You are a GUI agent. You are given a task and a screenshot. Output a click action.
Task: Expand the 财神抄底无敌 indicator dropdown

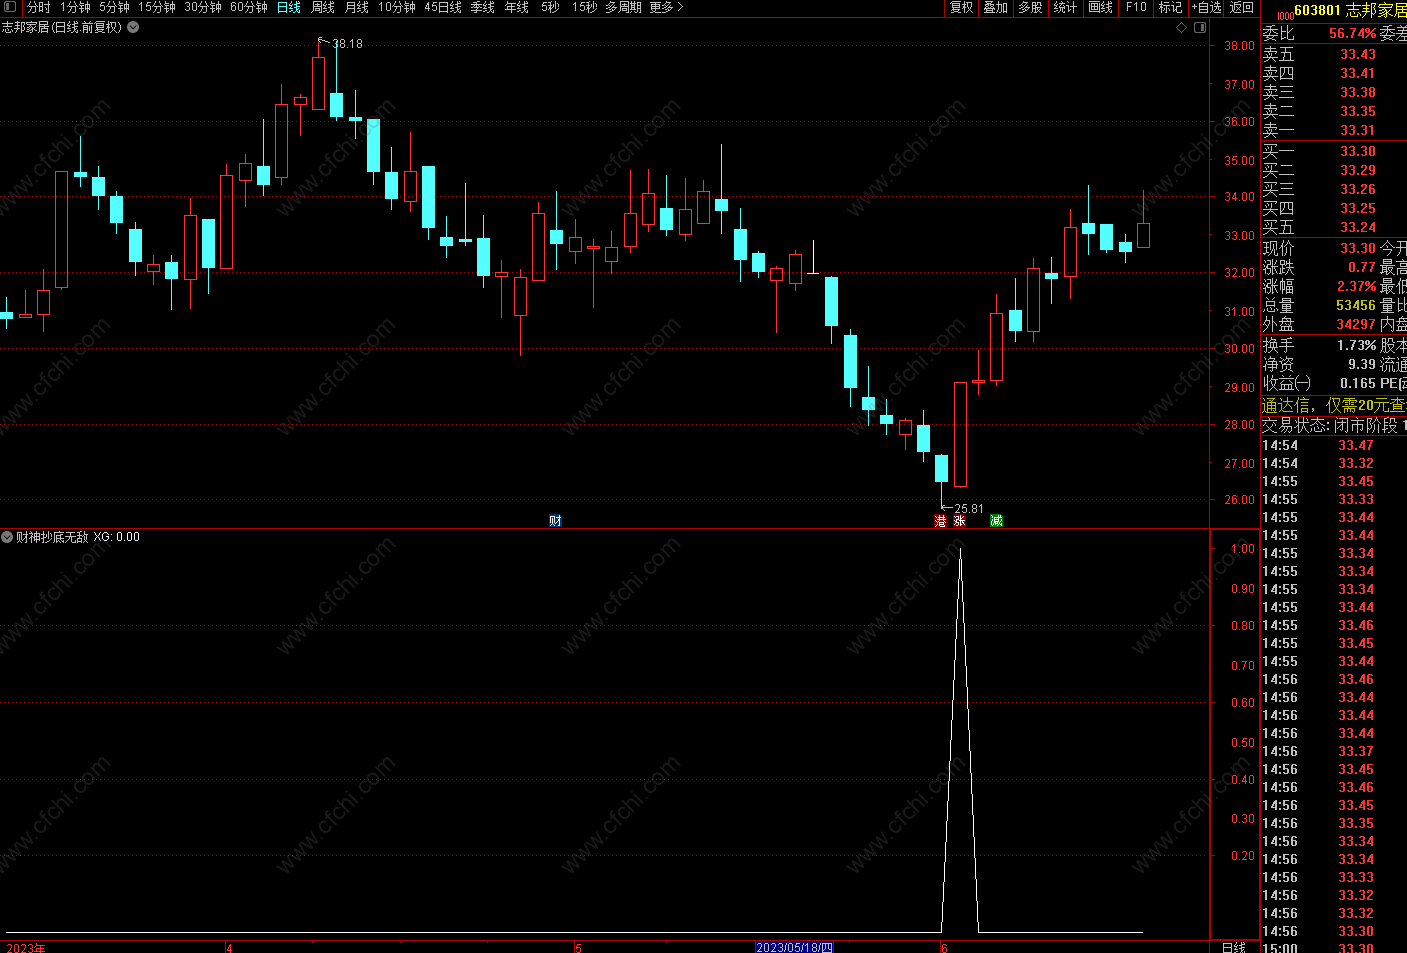coord(7,537)
